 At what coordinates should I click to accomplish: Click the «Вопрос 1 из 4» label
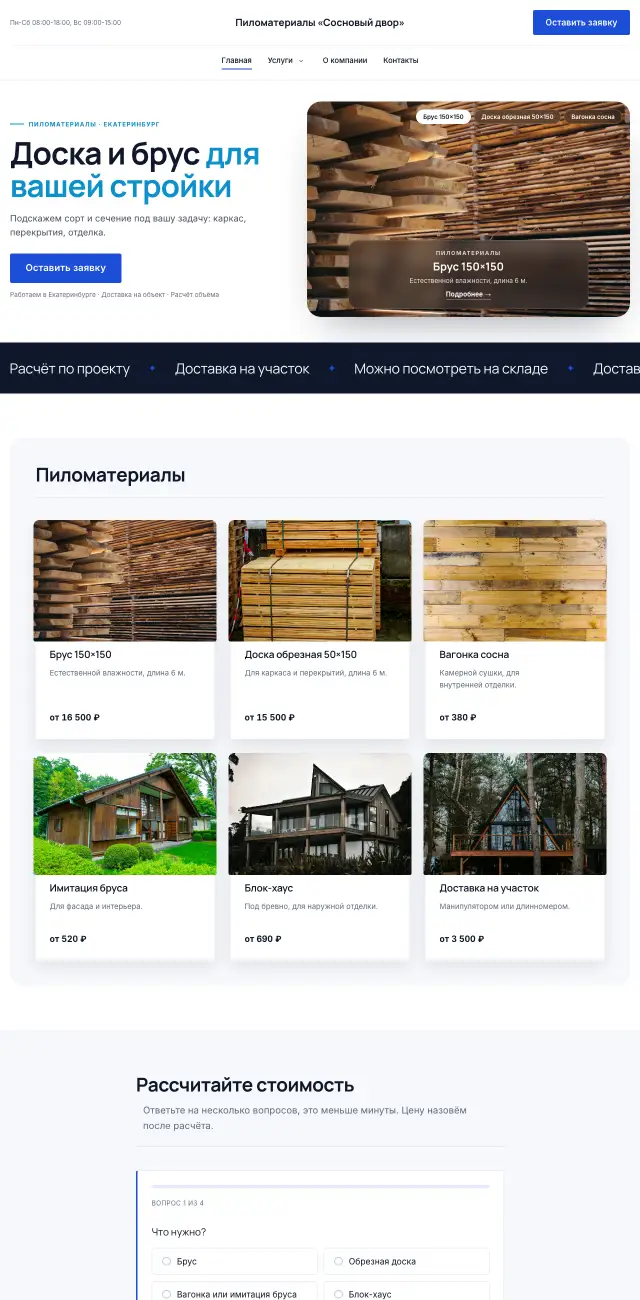coord(178,1203)
